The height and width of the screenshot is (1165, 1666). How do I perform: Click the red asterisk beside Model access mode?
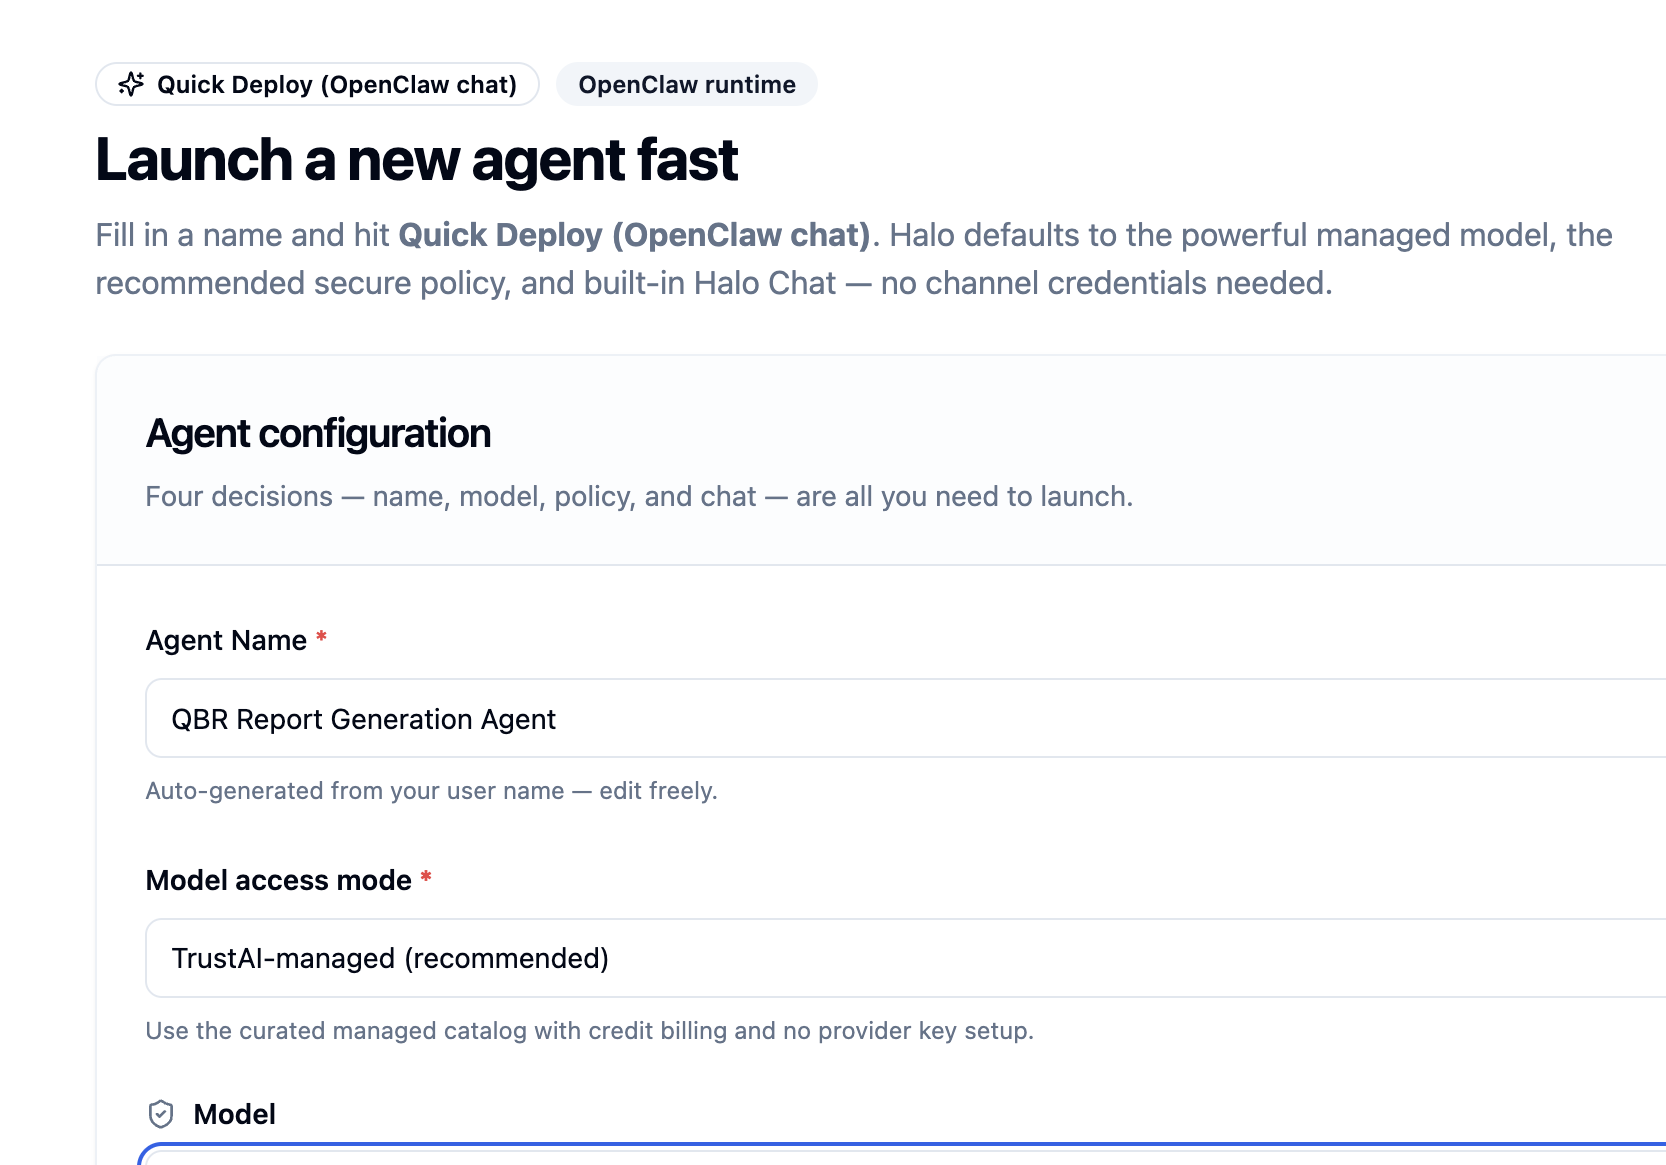(426, 876)
